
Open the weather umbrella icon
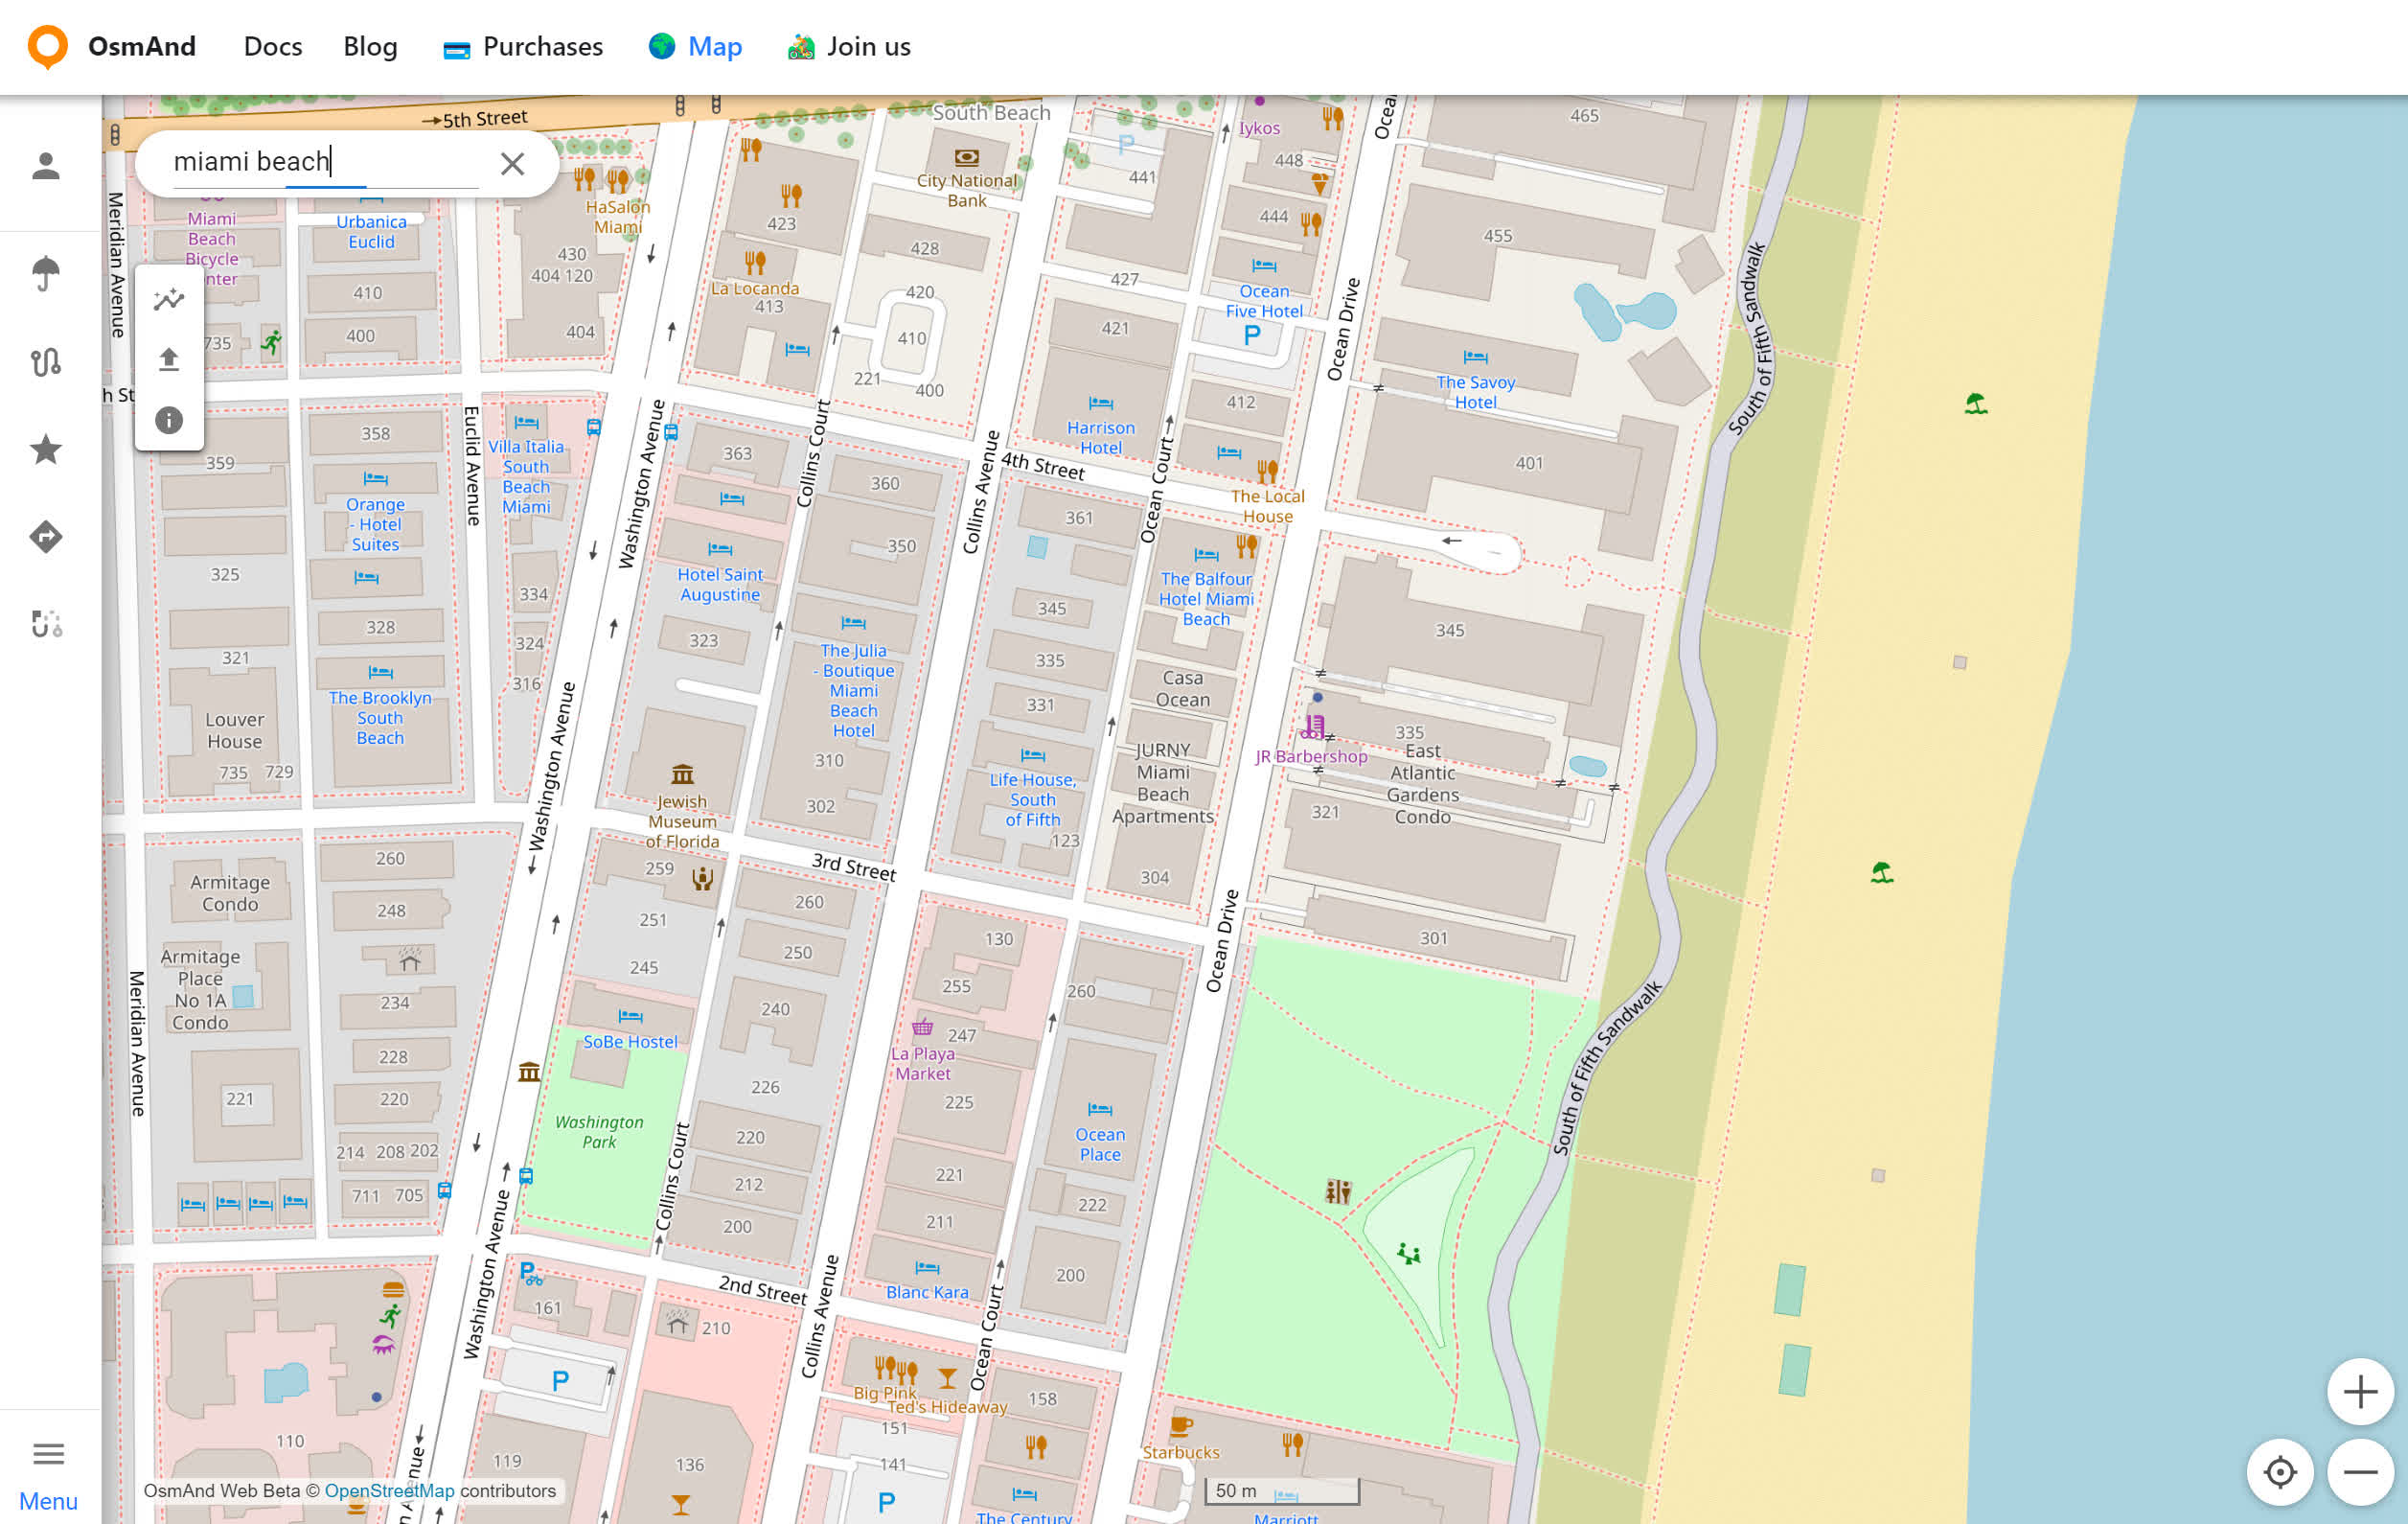(x=46, y=272)
